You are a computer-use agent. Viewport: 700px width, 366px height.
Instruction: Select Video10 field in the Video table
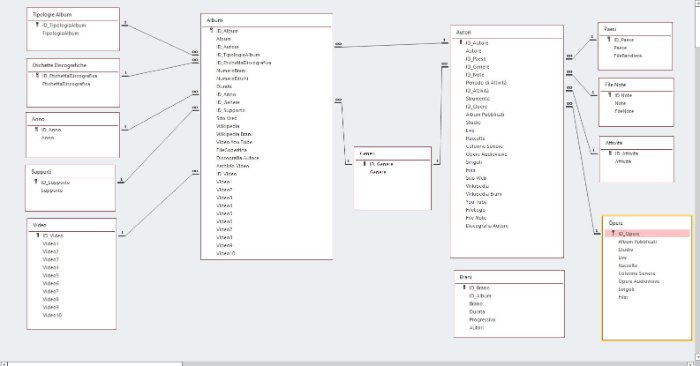pyautogui.click(x=52, y=315)
